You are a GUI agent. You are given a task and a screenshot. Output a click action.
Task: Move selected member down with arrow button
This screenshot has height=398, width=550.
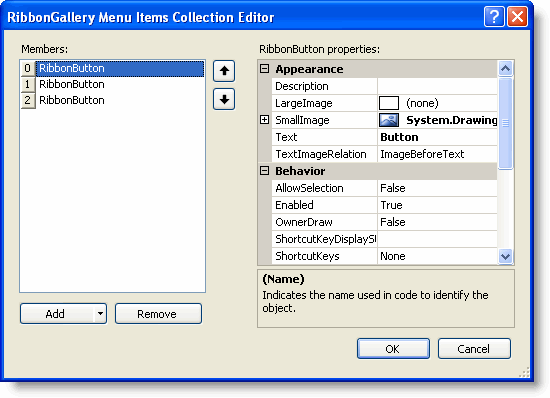click(x=224, y=99)
